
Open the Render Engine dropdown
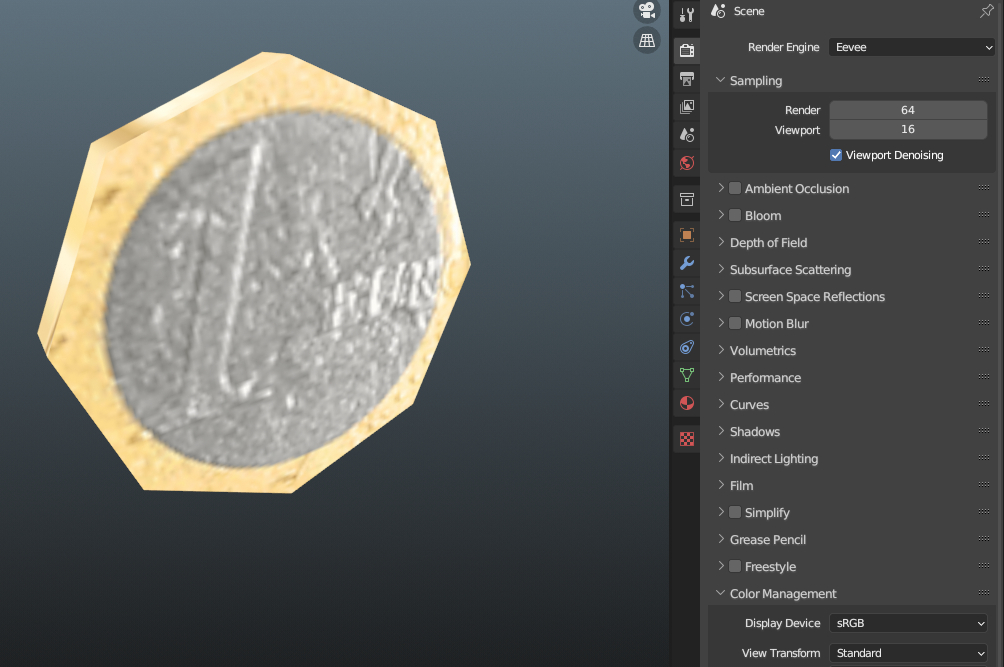pyautogui.click(x=911, y=47)
